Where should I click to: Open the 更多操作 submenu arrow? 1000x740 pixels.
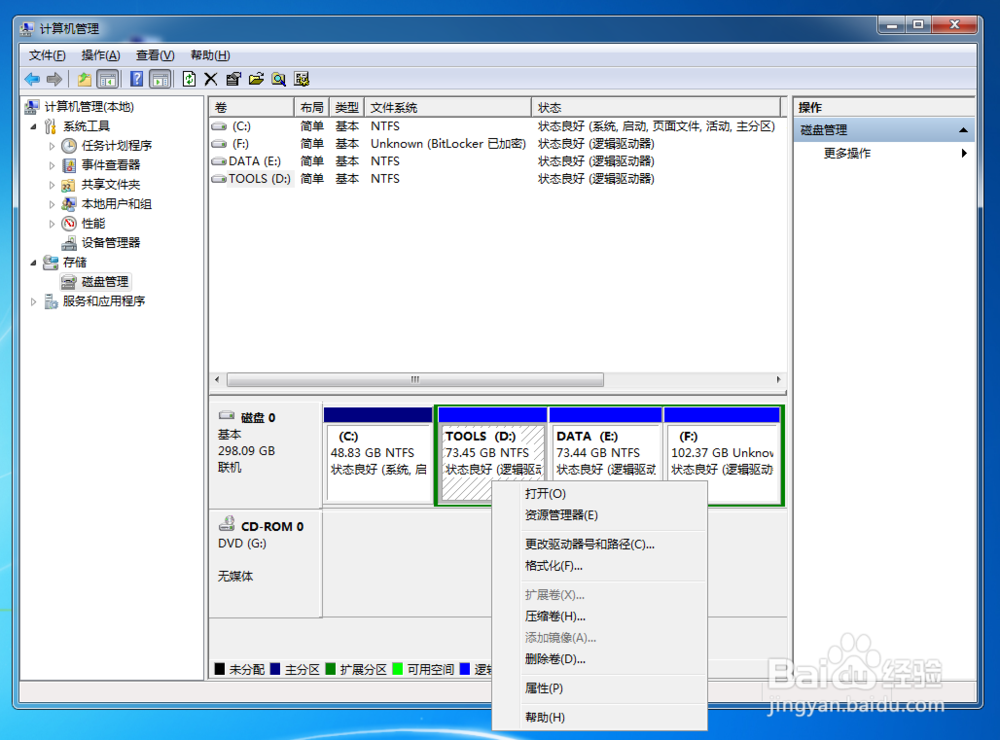click(964, 153)
